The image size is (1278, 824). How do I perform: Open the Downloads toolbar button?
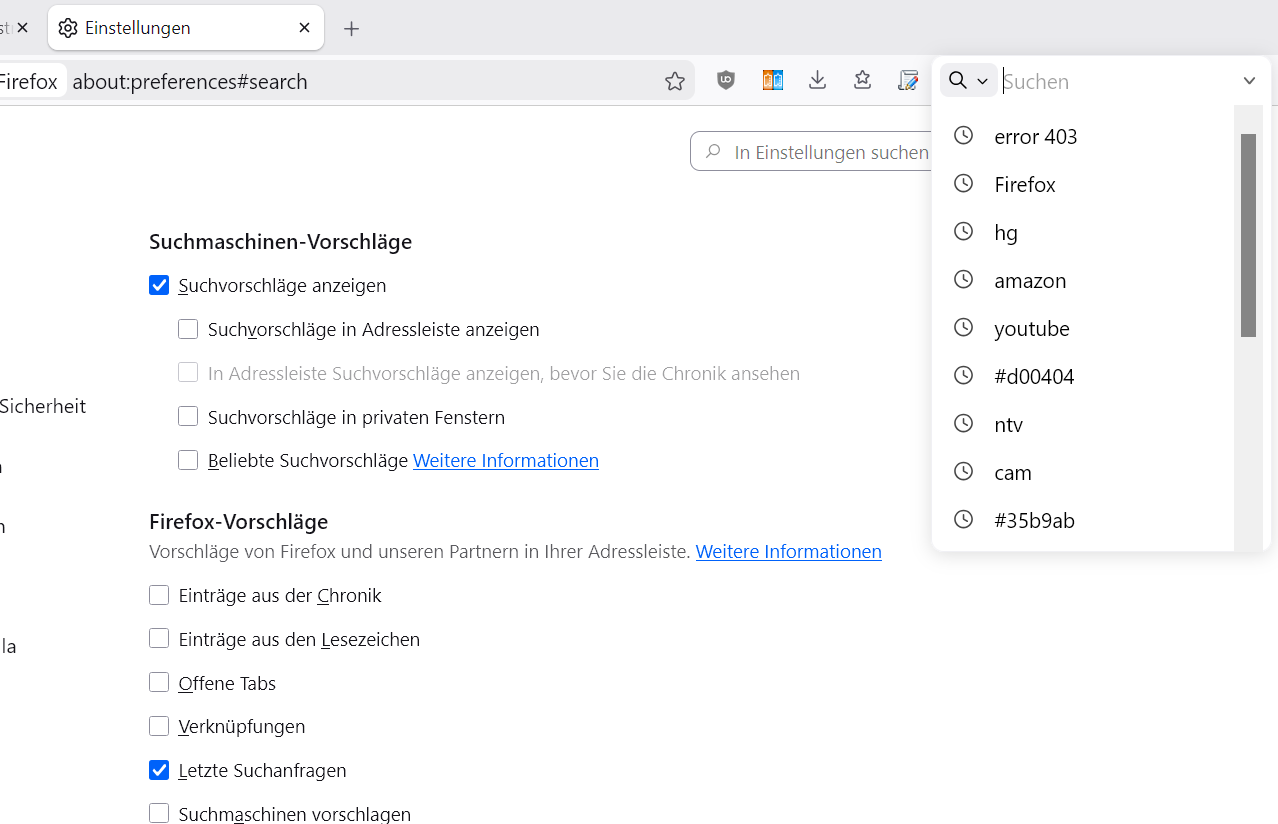click(817, 81)
